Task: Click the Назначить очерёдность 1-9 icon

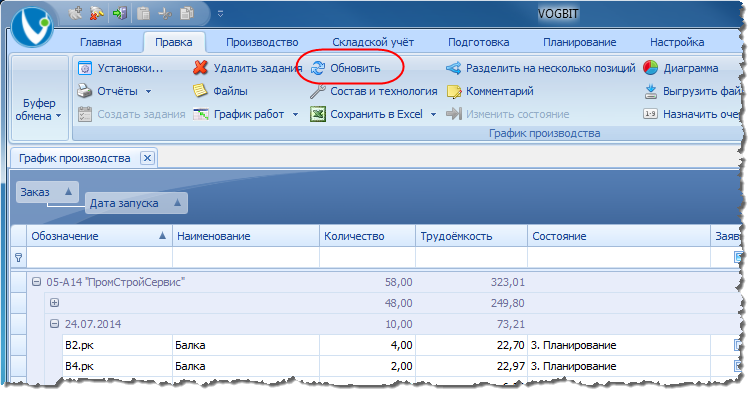Action: [x=650, y=114]
